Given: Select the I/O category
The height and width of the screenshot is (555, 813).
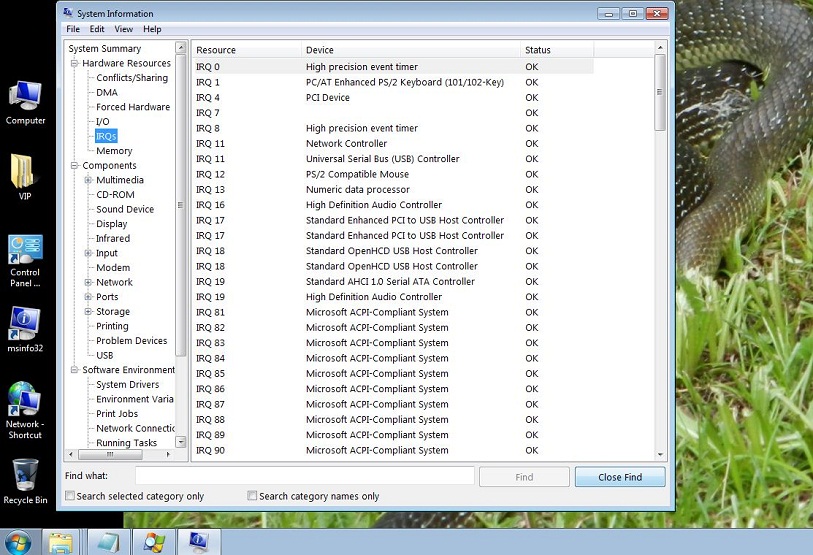Looking at the screenshot, I should tap(103, 121).
